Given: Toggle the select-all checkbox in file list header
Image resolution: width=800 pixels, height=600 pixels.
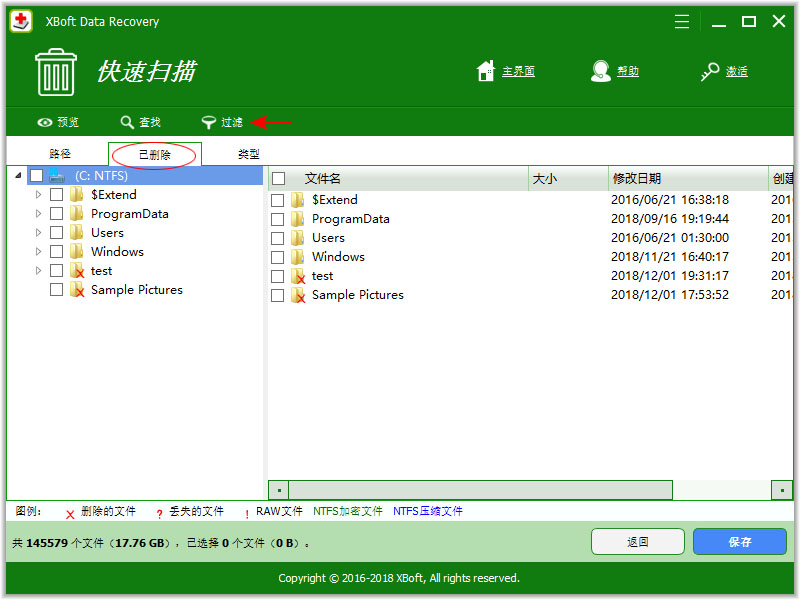Looking at the screenshot, I should 279,179.
